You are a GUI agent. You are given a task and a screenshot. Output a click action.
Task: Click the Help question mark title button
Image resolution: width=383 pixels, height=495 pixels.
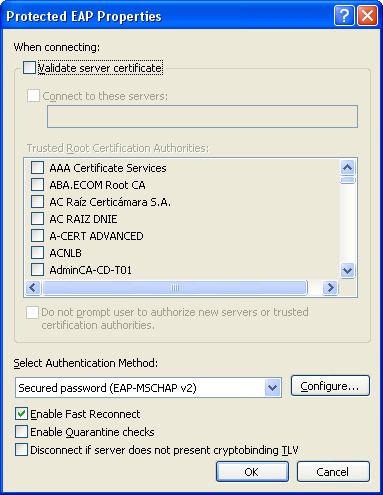(344, 16)
